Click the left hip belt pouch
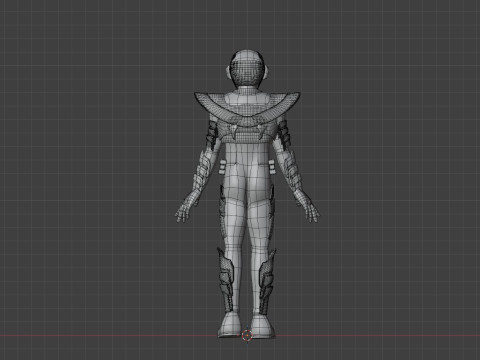Image resolution: width=480 pixels, height=360 pixels. pos(223,167)
